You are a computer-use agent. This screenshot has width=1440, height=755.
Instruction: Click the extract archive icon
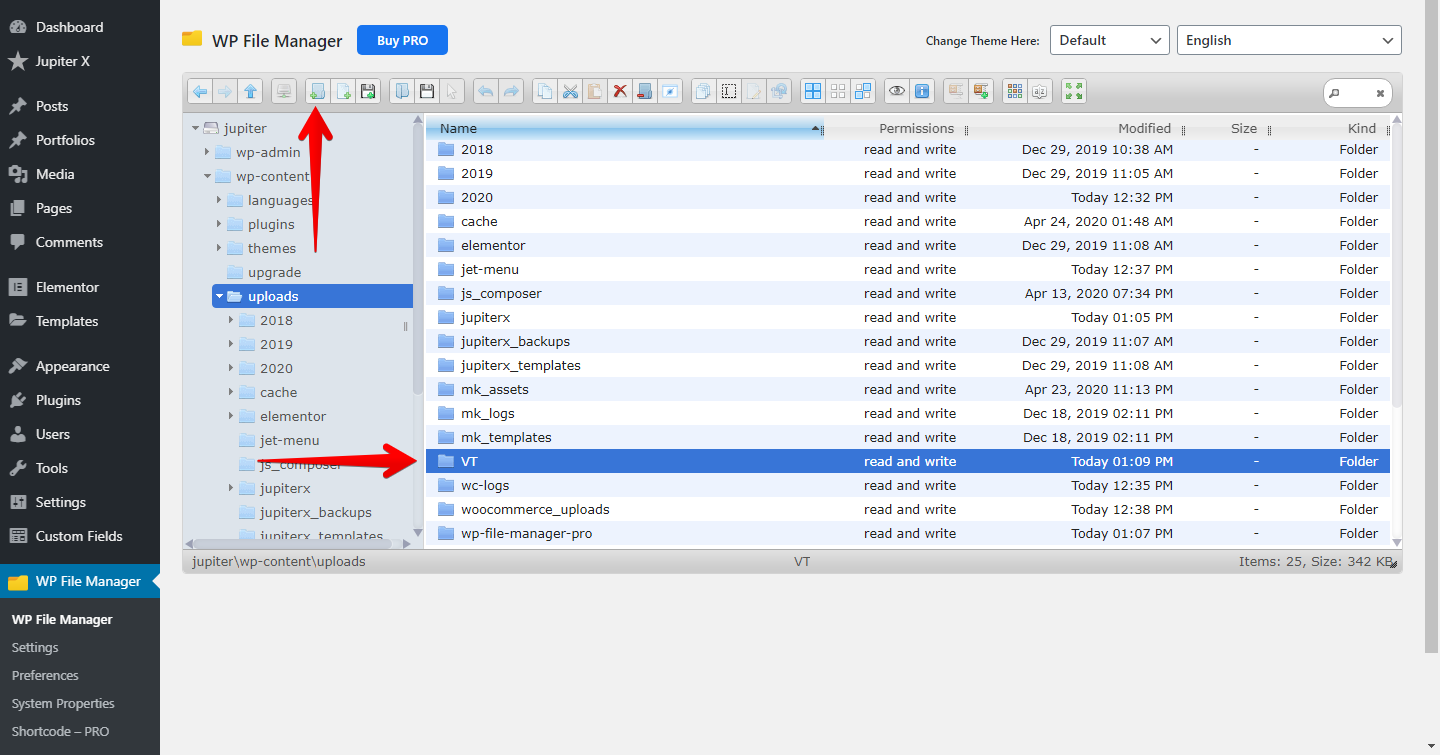(956, 91)
